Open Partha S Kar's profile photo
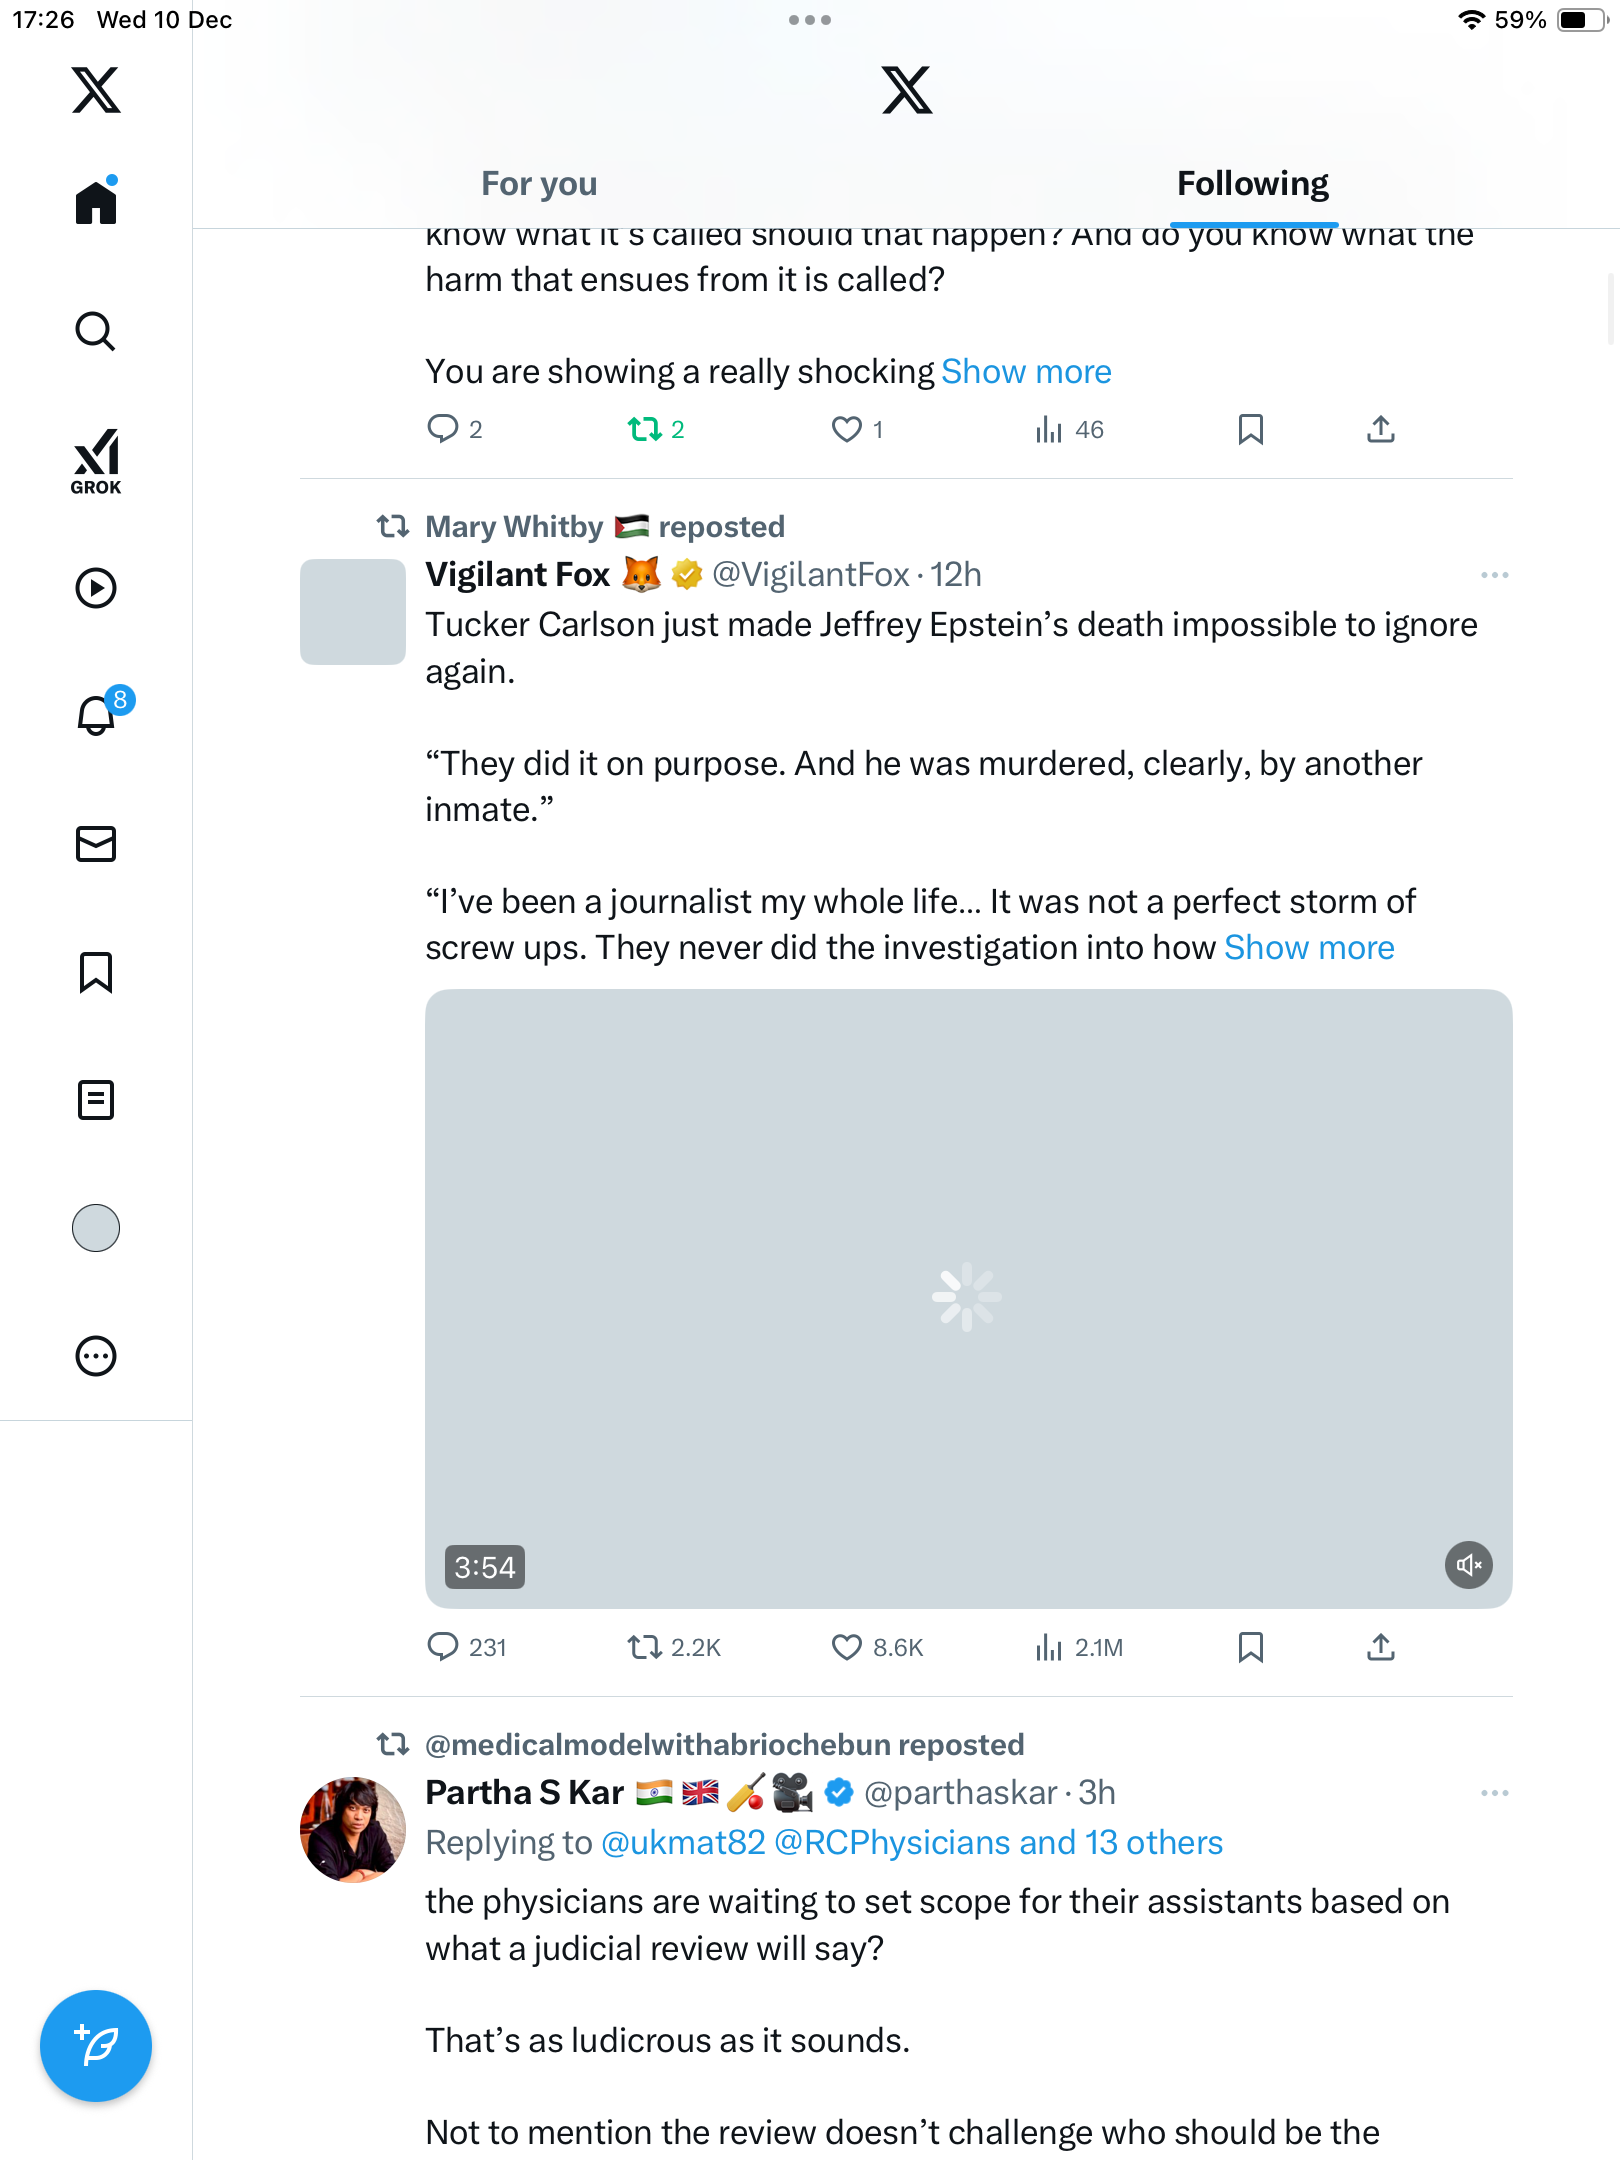 coord(353,1829)
